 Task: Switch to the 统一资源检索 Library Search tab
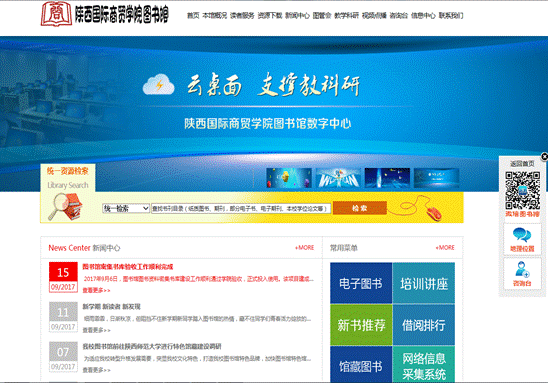[x=68, y=178]
